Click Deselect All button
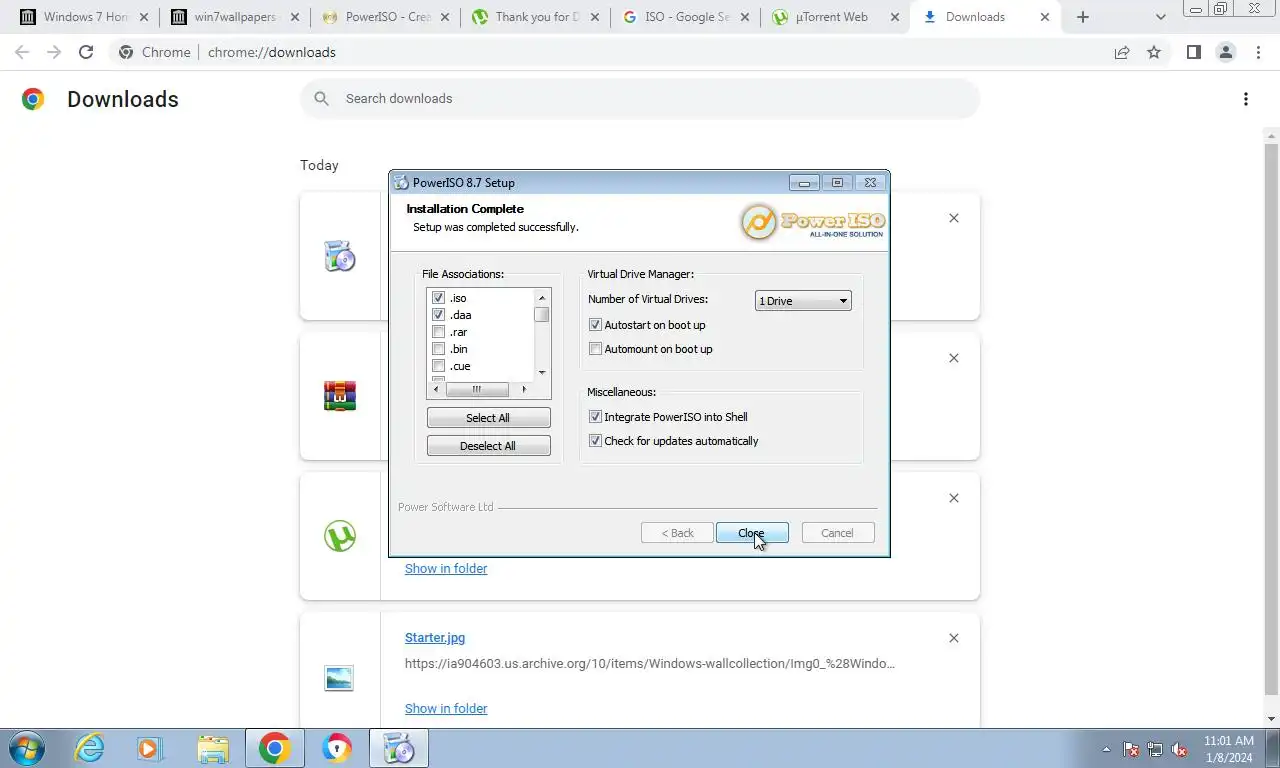This screenshot has height=768, width=1280. tap(488, 446)
